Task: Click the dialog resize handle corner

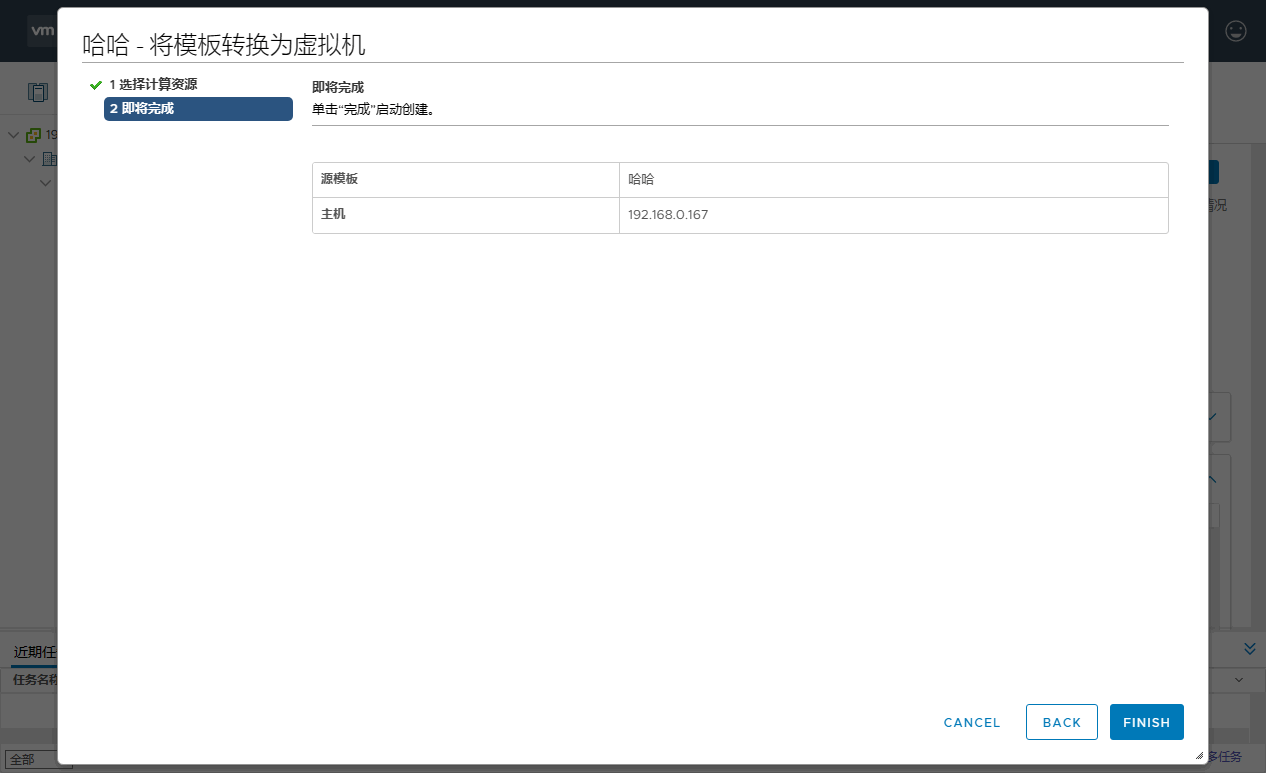Action: pos(1199,756)
